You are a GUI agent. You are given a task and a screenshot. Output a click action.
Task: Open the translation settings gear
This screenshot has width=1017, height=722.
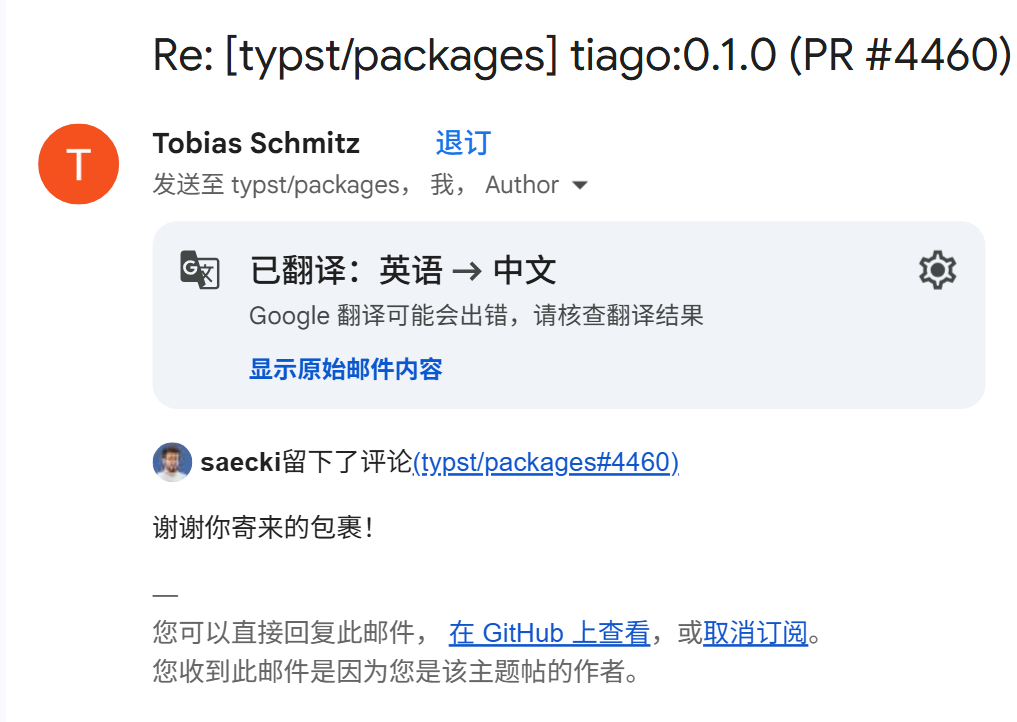[937, 270]
